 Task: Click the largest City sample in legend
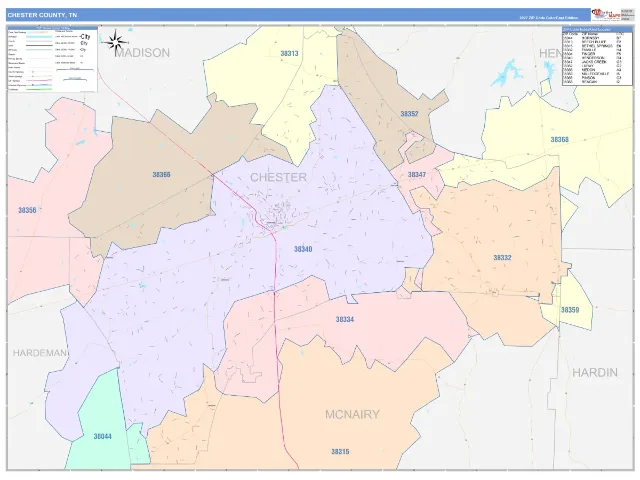click(85, 37)
